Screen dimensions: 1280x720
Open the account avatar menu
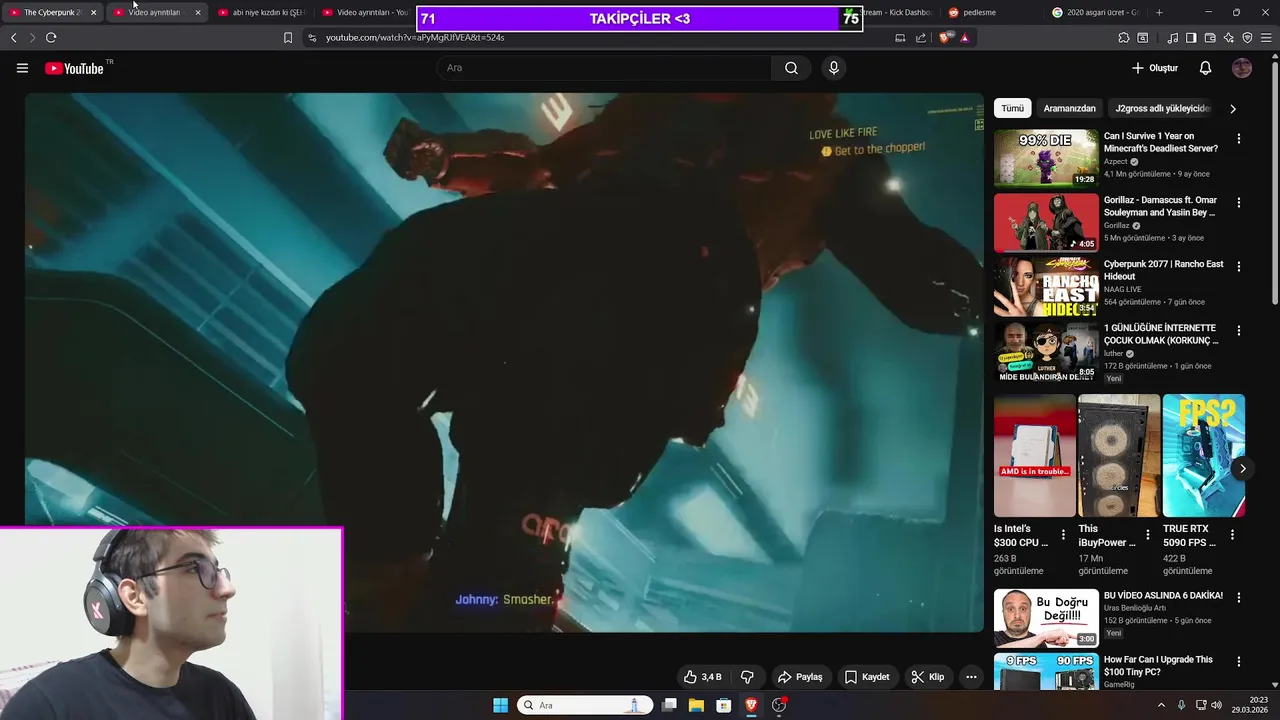click(x=1242, y=68)
